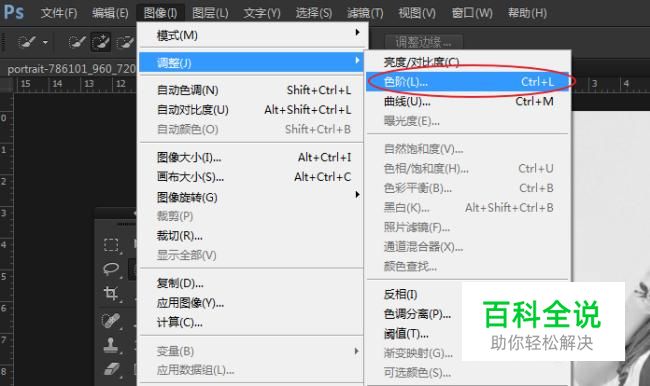Open 图像大小(I) dialog

tap(251, 157)
